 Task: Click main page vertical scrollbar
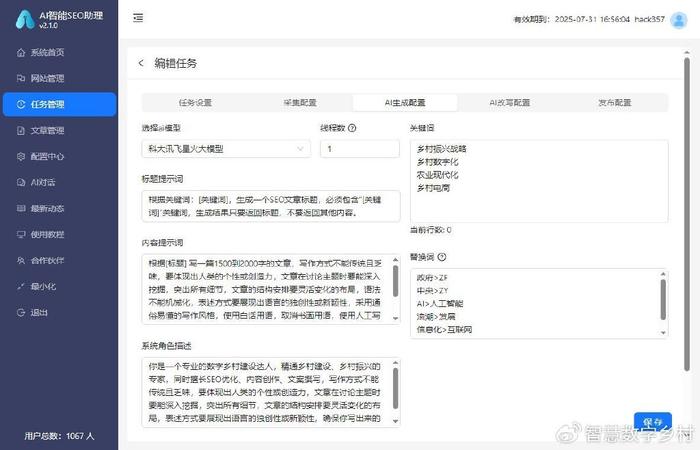[687, 214]
